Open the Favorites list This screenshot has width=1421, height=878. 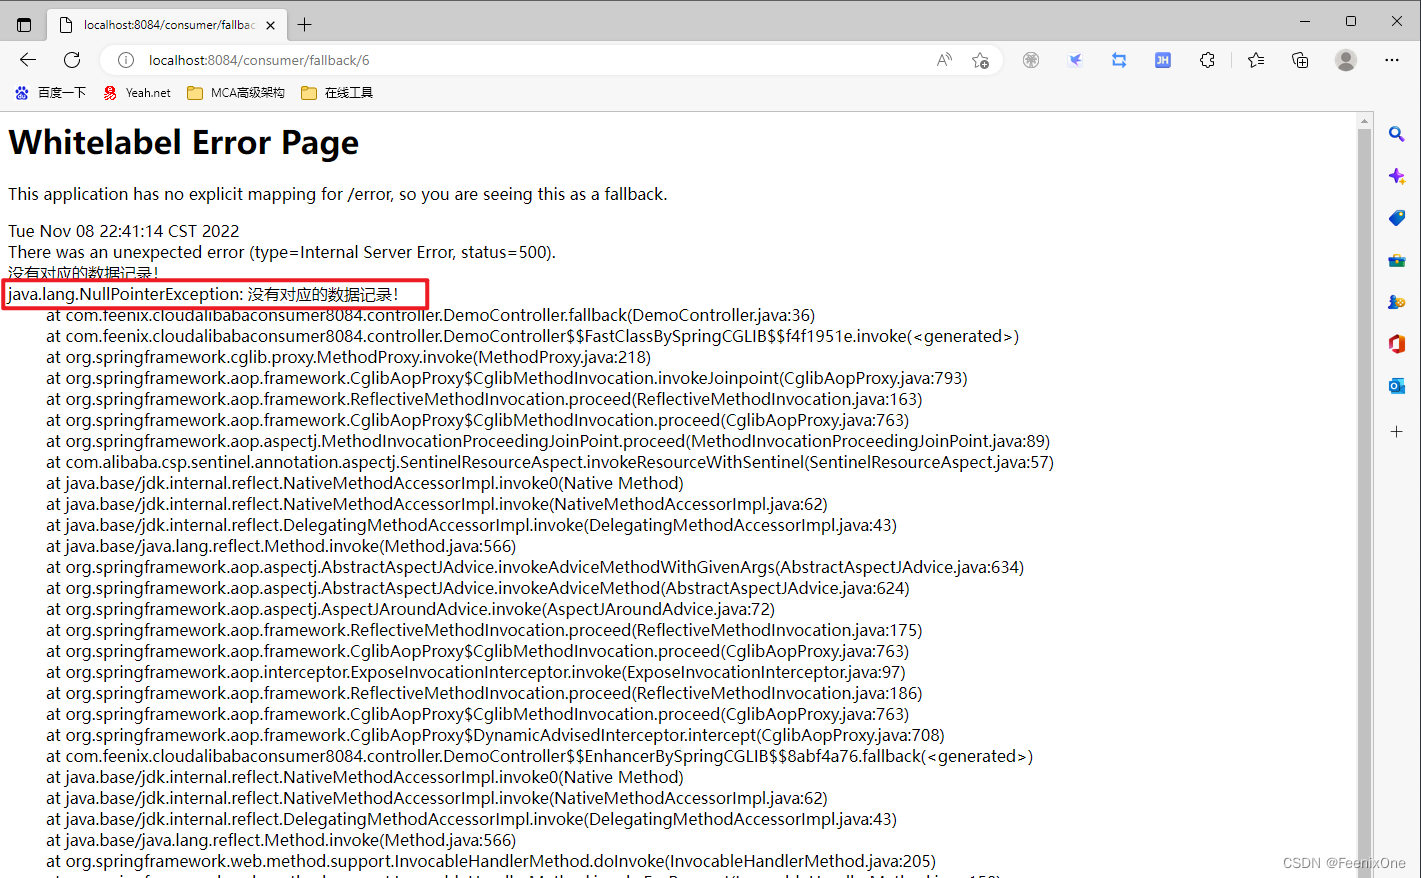click(x=1256, y=60)
